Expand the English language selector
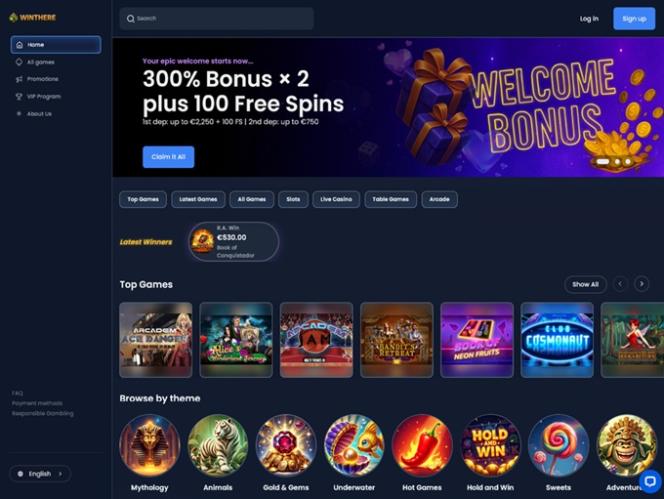The height and width of the screenshot is (499, 664). tap(40, 474)
